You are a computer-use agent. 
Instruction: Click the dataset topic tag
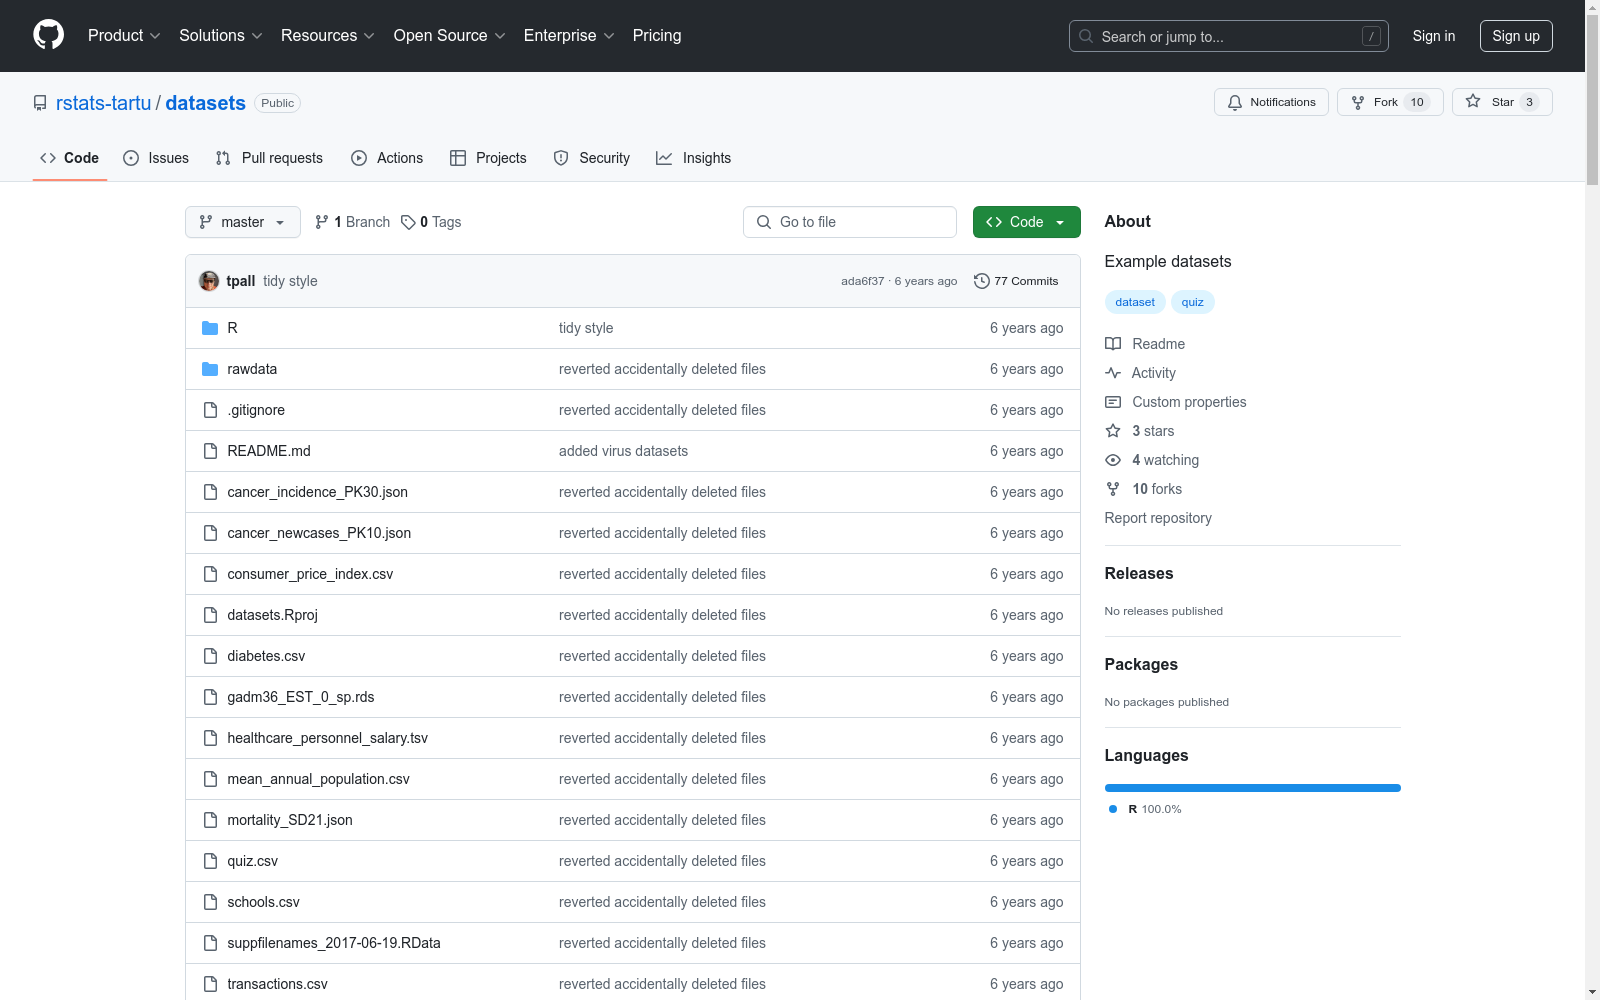(x=1135, y=302)
